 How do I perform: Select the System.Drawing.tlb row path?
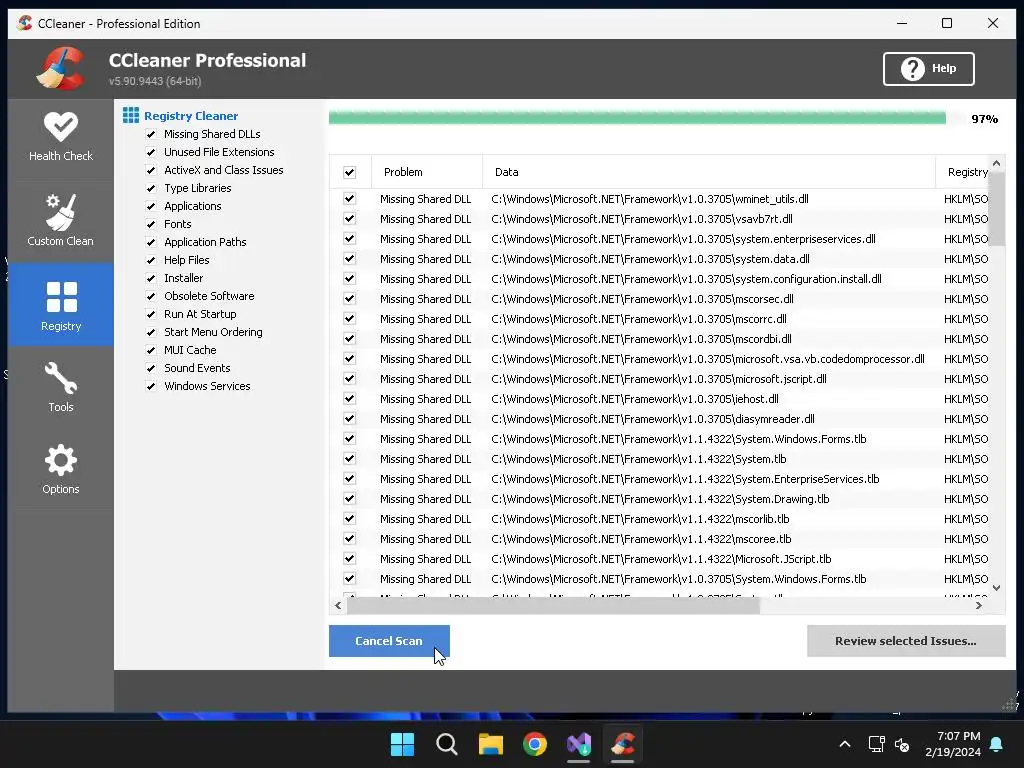(660, 499)
